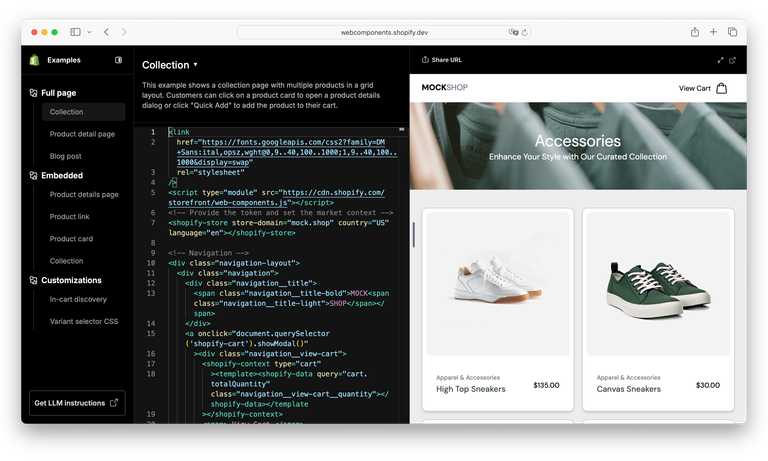The image size is (768, 461).
Task: Click the code editor minimap marker
Action: [x=402, y=129]
